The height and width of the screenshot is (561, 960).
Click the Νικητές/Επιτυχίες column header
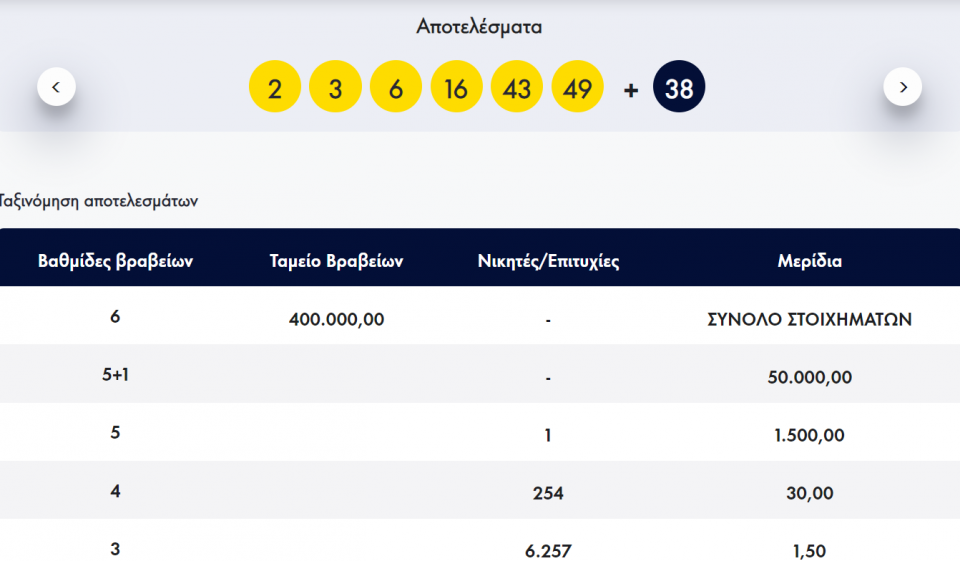(549, 262)
